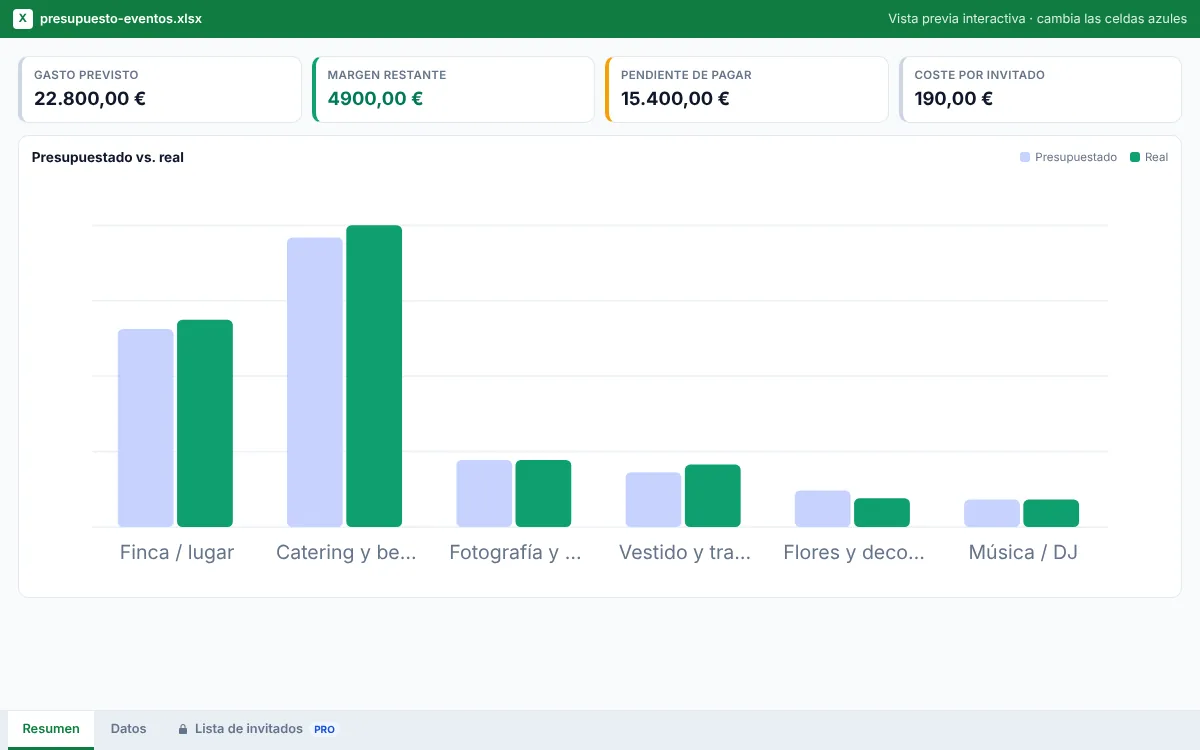Click the green Excel file icon

(x=23, y=19)
